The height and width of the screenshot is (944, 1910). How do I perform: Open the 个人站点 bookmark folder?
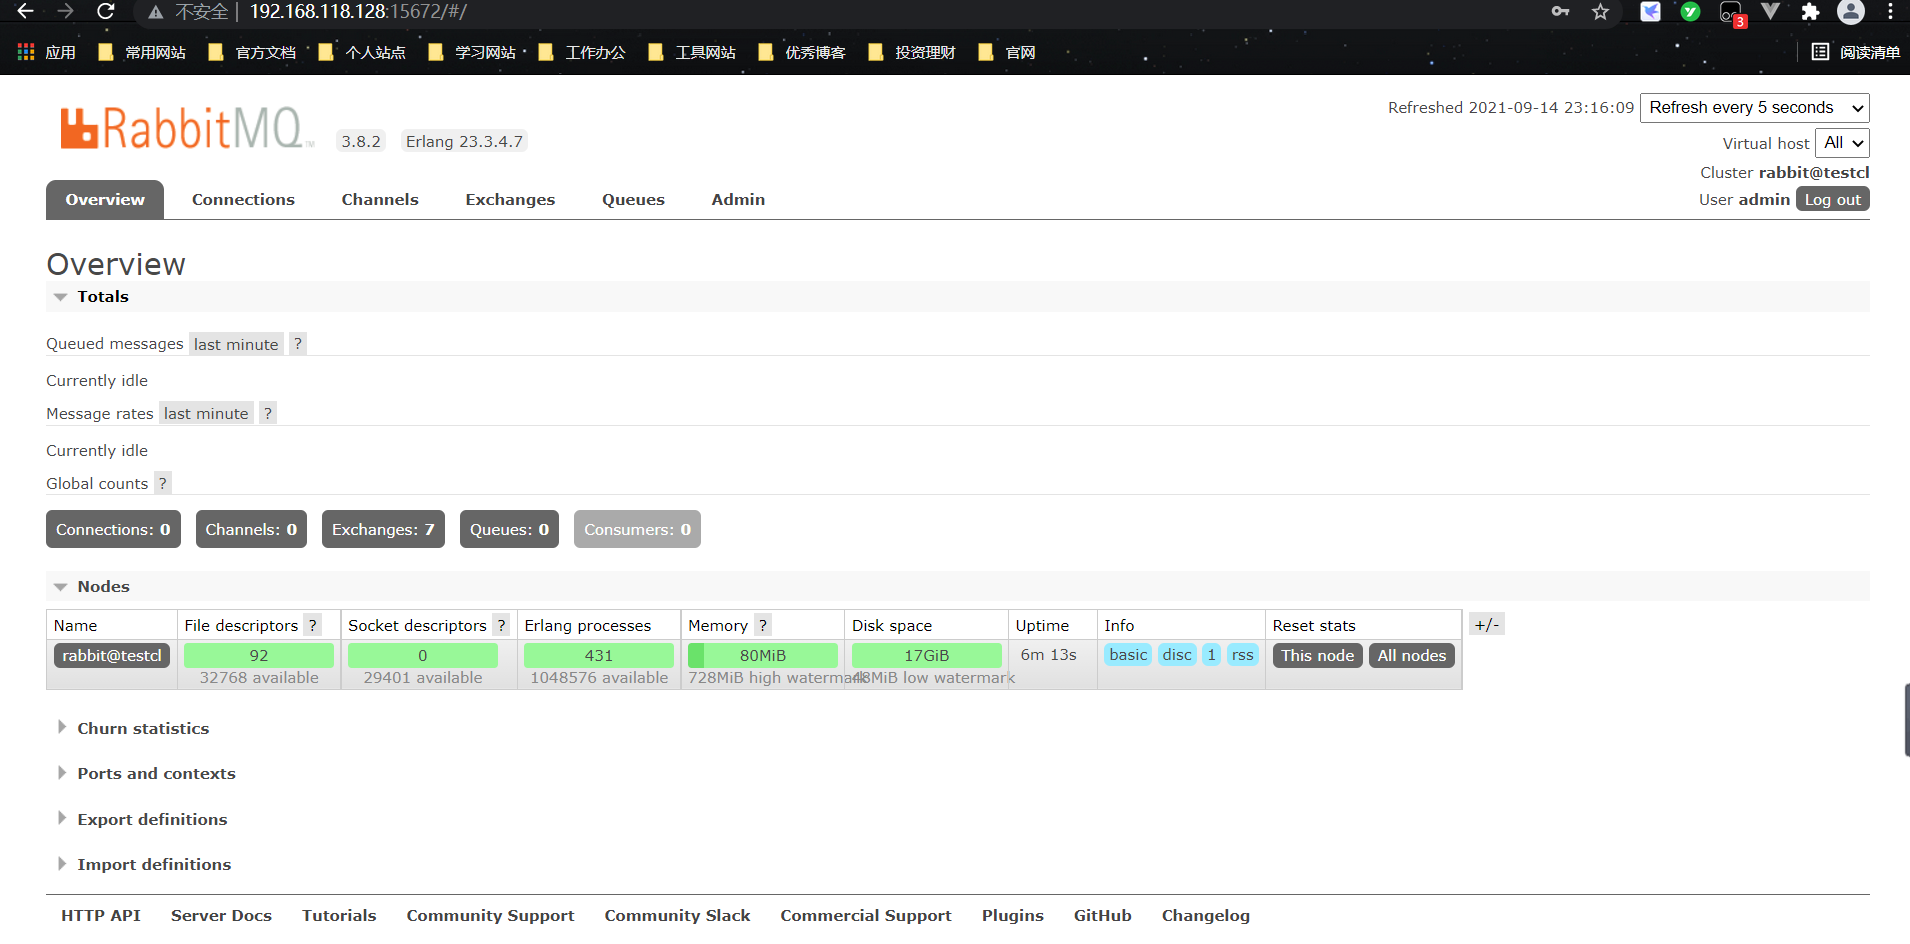coord(362,52)
